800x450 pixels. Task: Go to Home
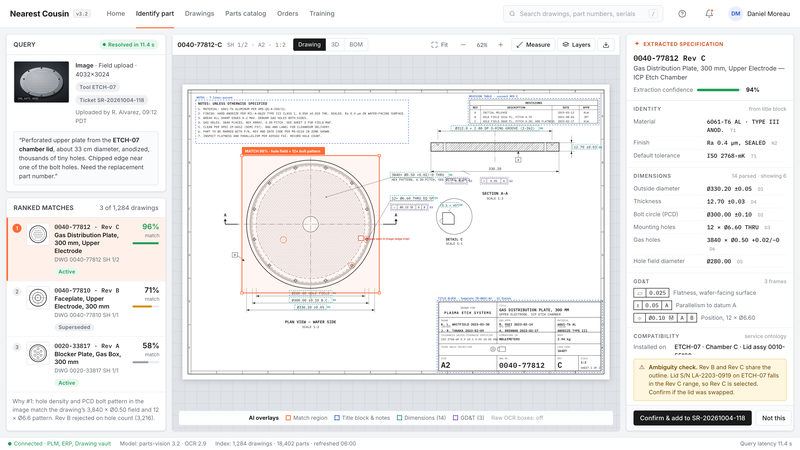[116, 14]
